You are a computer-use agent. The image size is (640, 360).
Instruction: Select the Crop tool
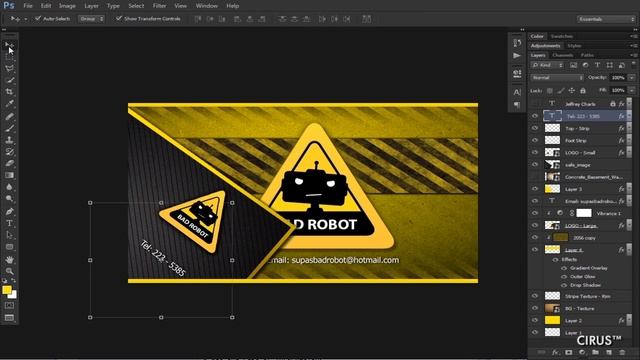(9, 92)
